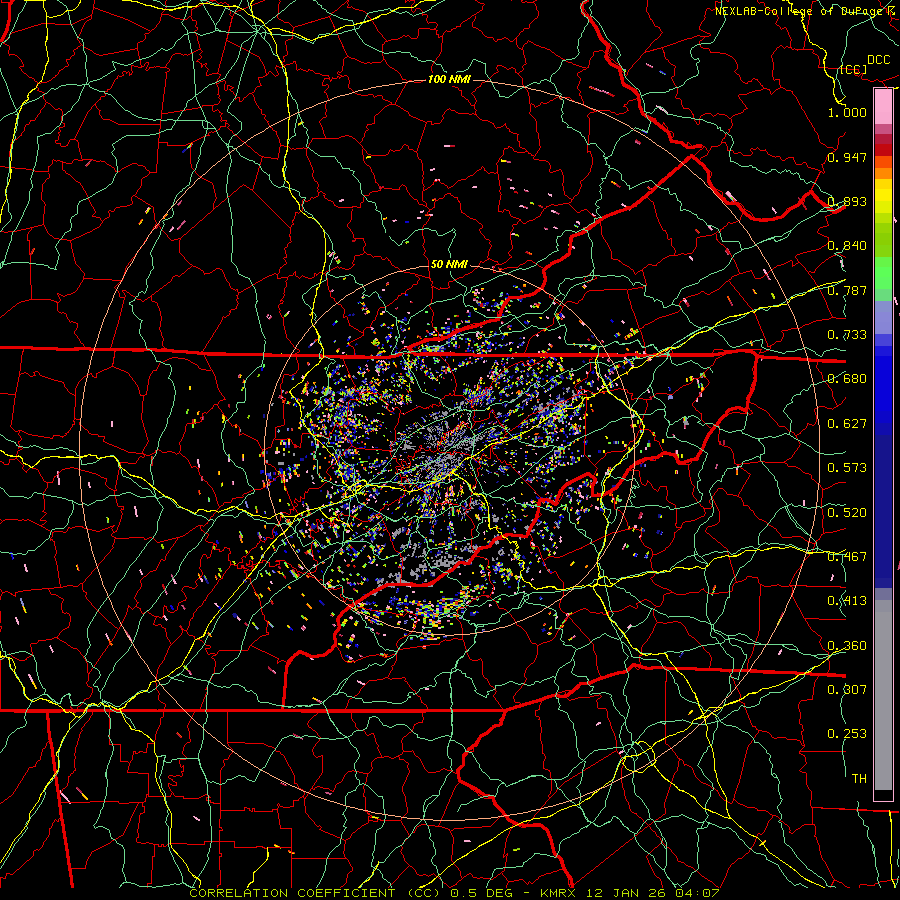Select the 0.680 scale value
Screen dimensions: 900x900
[x=847, y=379]
